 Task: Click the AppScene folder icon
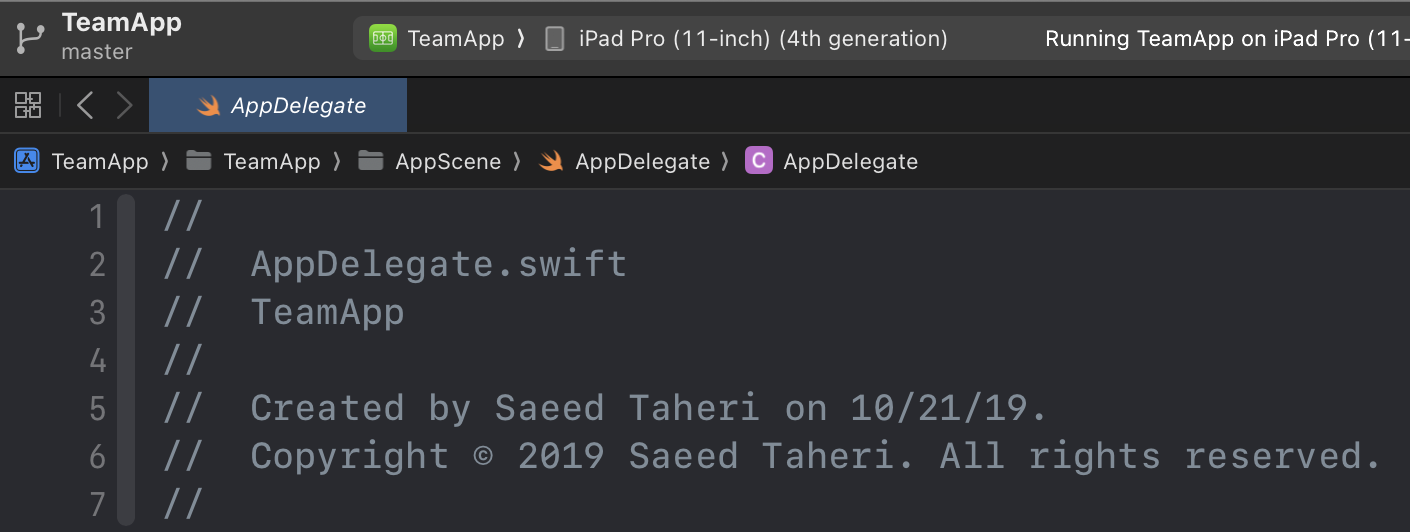(371, 161)
